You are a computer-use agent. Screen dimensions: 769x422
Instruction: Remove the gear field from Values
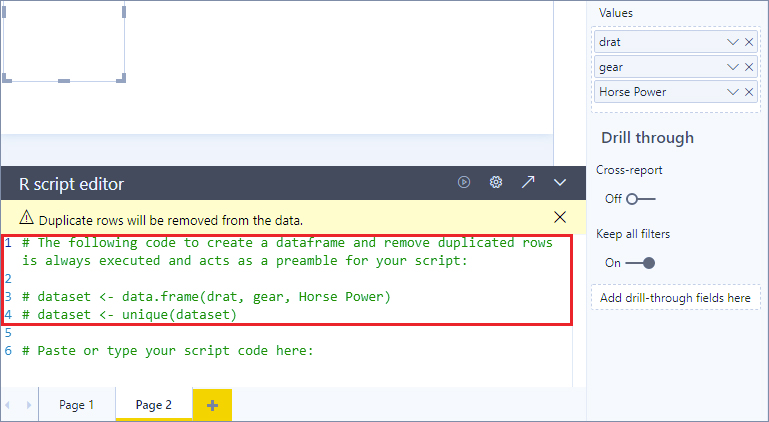pyautogui.click(x=749, y=67)
